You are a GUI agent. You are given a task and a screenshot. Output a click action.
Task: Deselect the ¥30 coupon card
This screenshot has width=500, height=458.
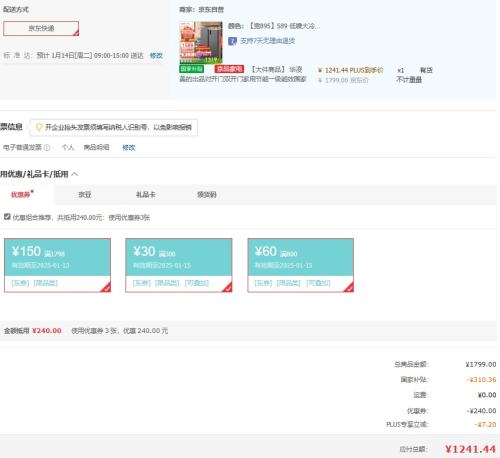pos(179,265)
